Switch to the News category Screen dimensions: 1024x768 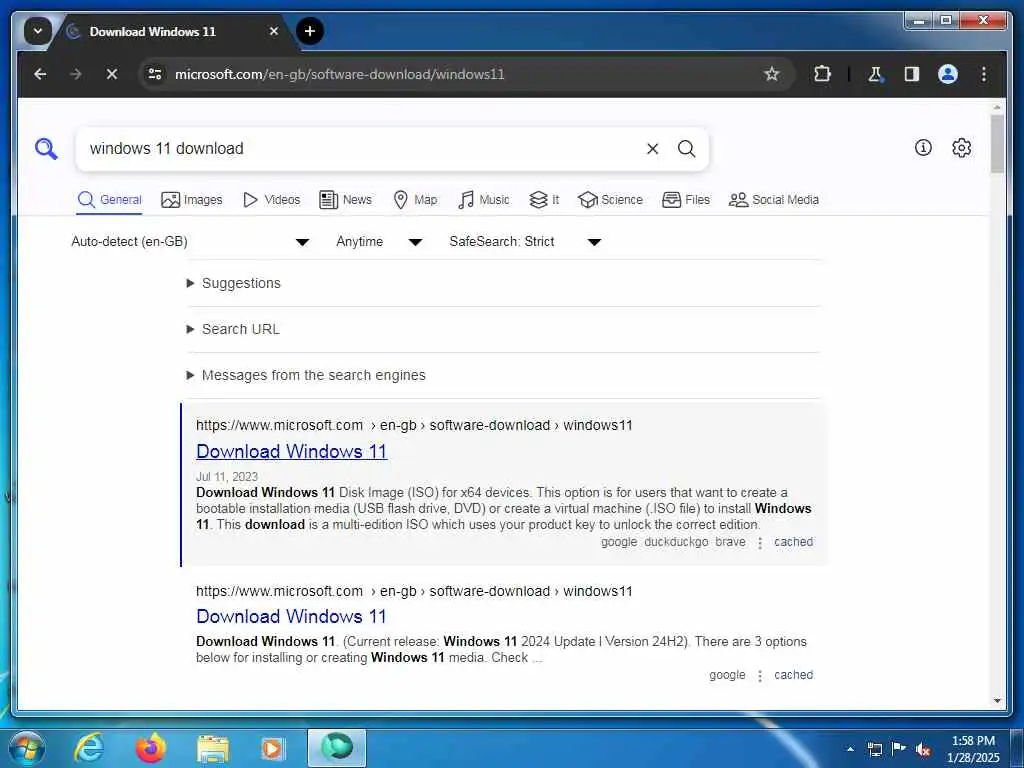point(345,200)
